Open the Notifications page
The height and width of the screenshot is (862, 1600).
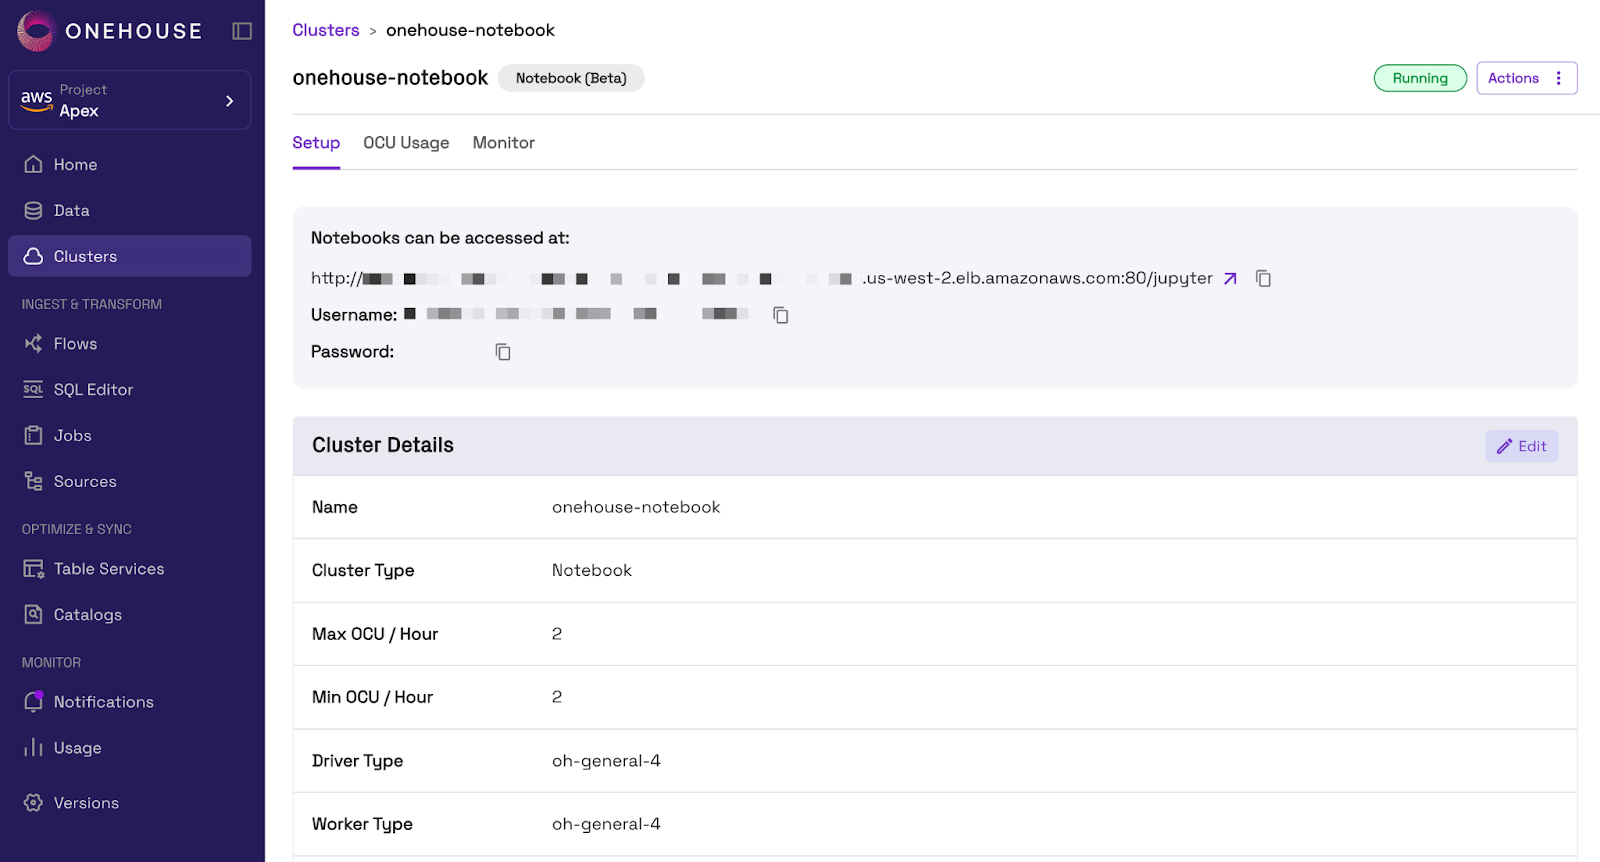click(x=104, y=701)
